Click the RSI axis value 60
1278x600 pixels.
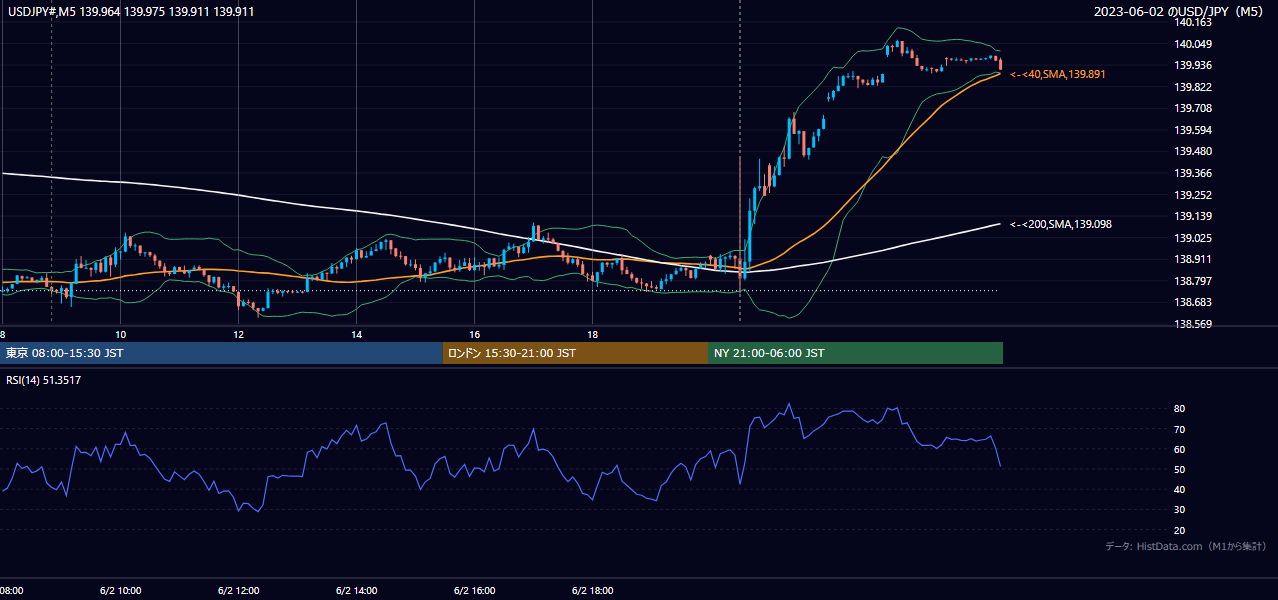tap(1179, 449)
